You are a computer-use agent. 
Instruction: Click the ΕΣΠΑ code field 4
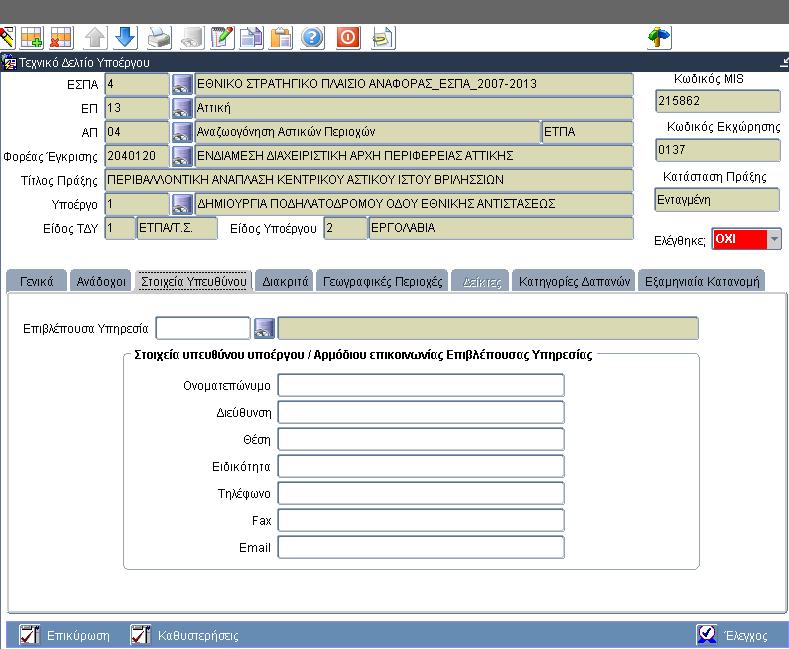[137, 84]
